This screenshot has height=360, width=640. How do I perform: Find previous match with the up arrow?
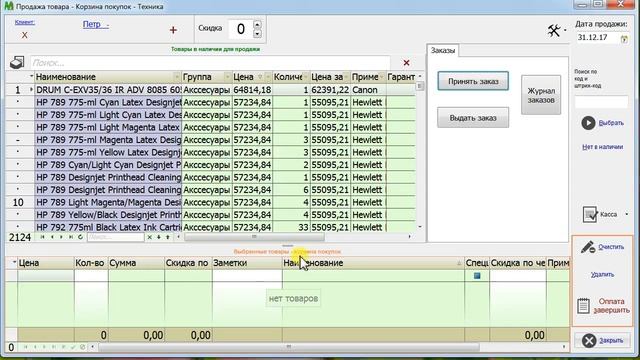pos(168,237)
